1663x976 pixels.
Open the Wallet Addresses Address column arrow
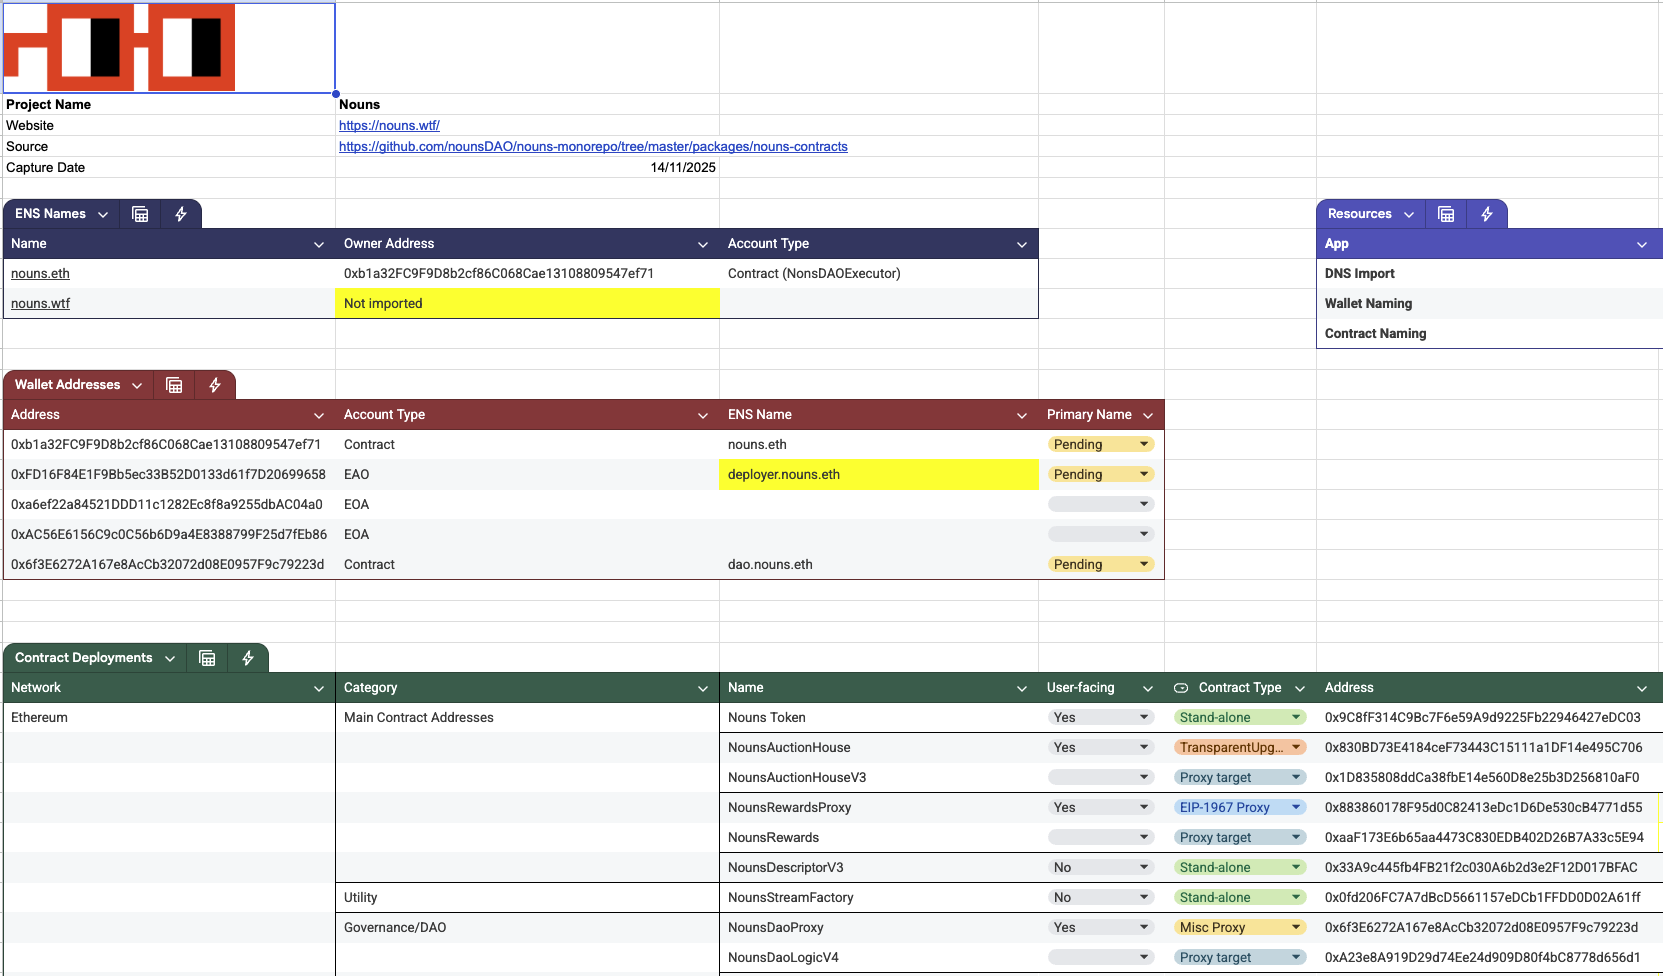[319, 415]
